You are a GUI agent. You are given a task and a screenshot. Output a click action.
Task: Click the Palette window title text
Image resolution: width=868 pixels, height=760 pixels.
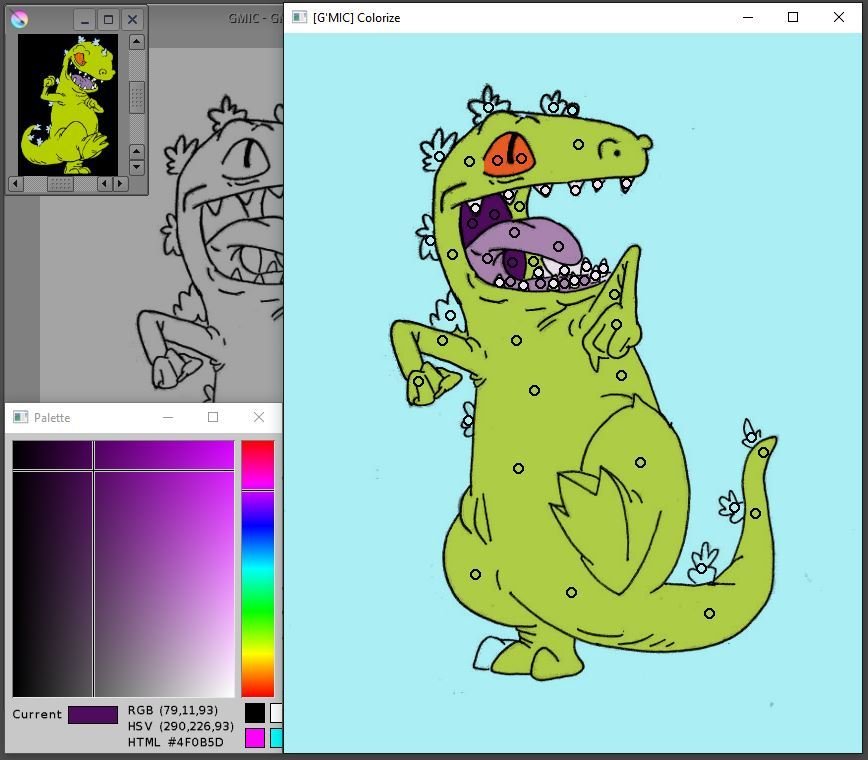[x=52, y=417]
